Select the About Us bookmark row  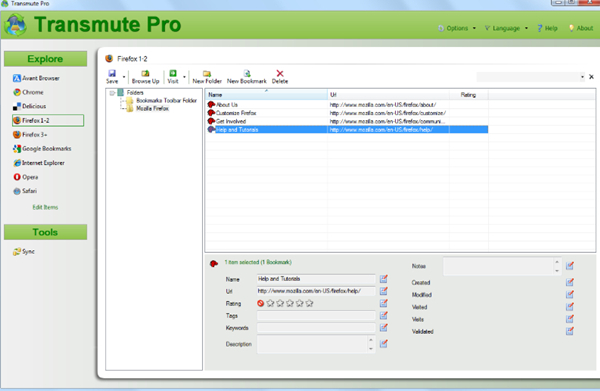pos(347,105)
